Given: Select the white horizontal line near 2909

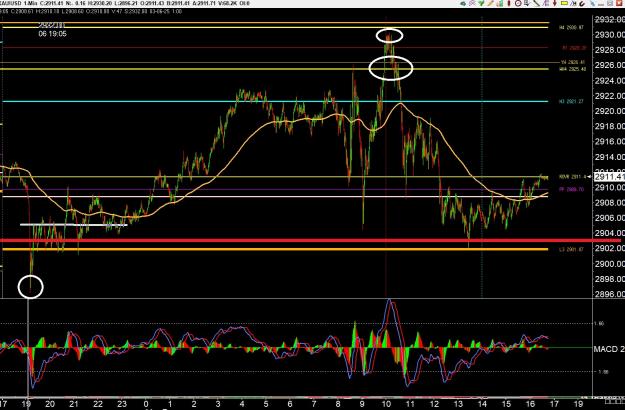Looking at the screenshot, I should point(275,196).
